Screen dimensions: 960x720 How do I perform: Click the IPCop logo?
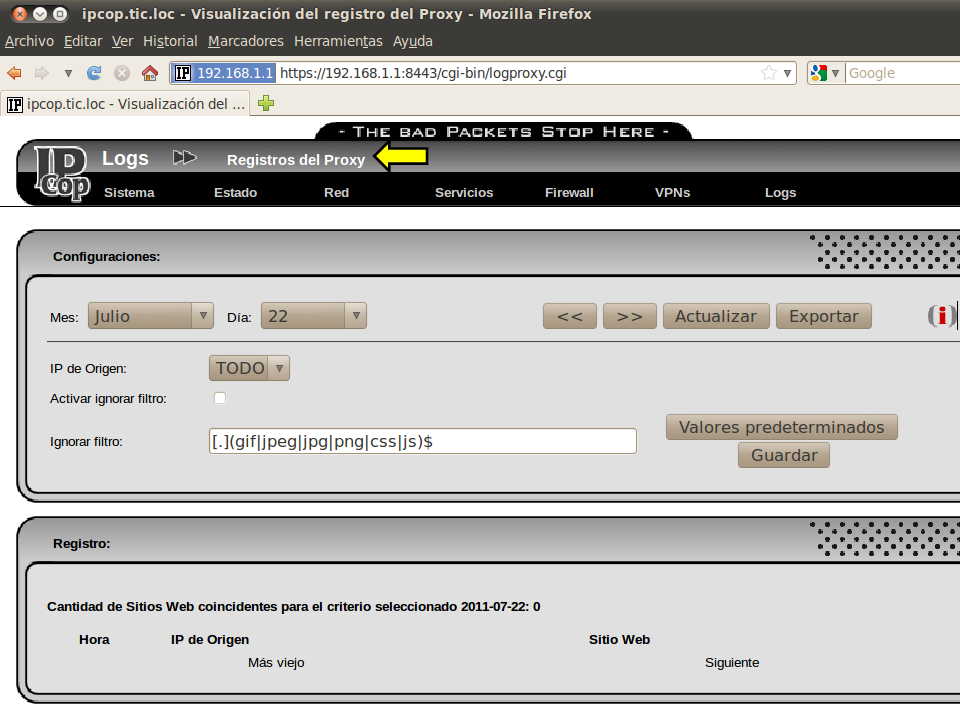pyautogui.click(x=58, y=173)
